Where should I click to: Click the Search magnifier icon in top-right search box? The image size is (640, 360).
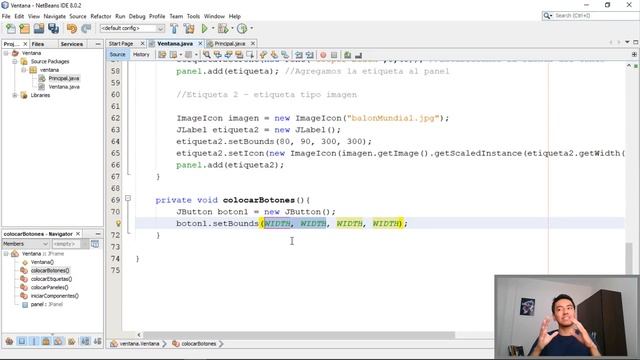pos(547,16)
